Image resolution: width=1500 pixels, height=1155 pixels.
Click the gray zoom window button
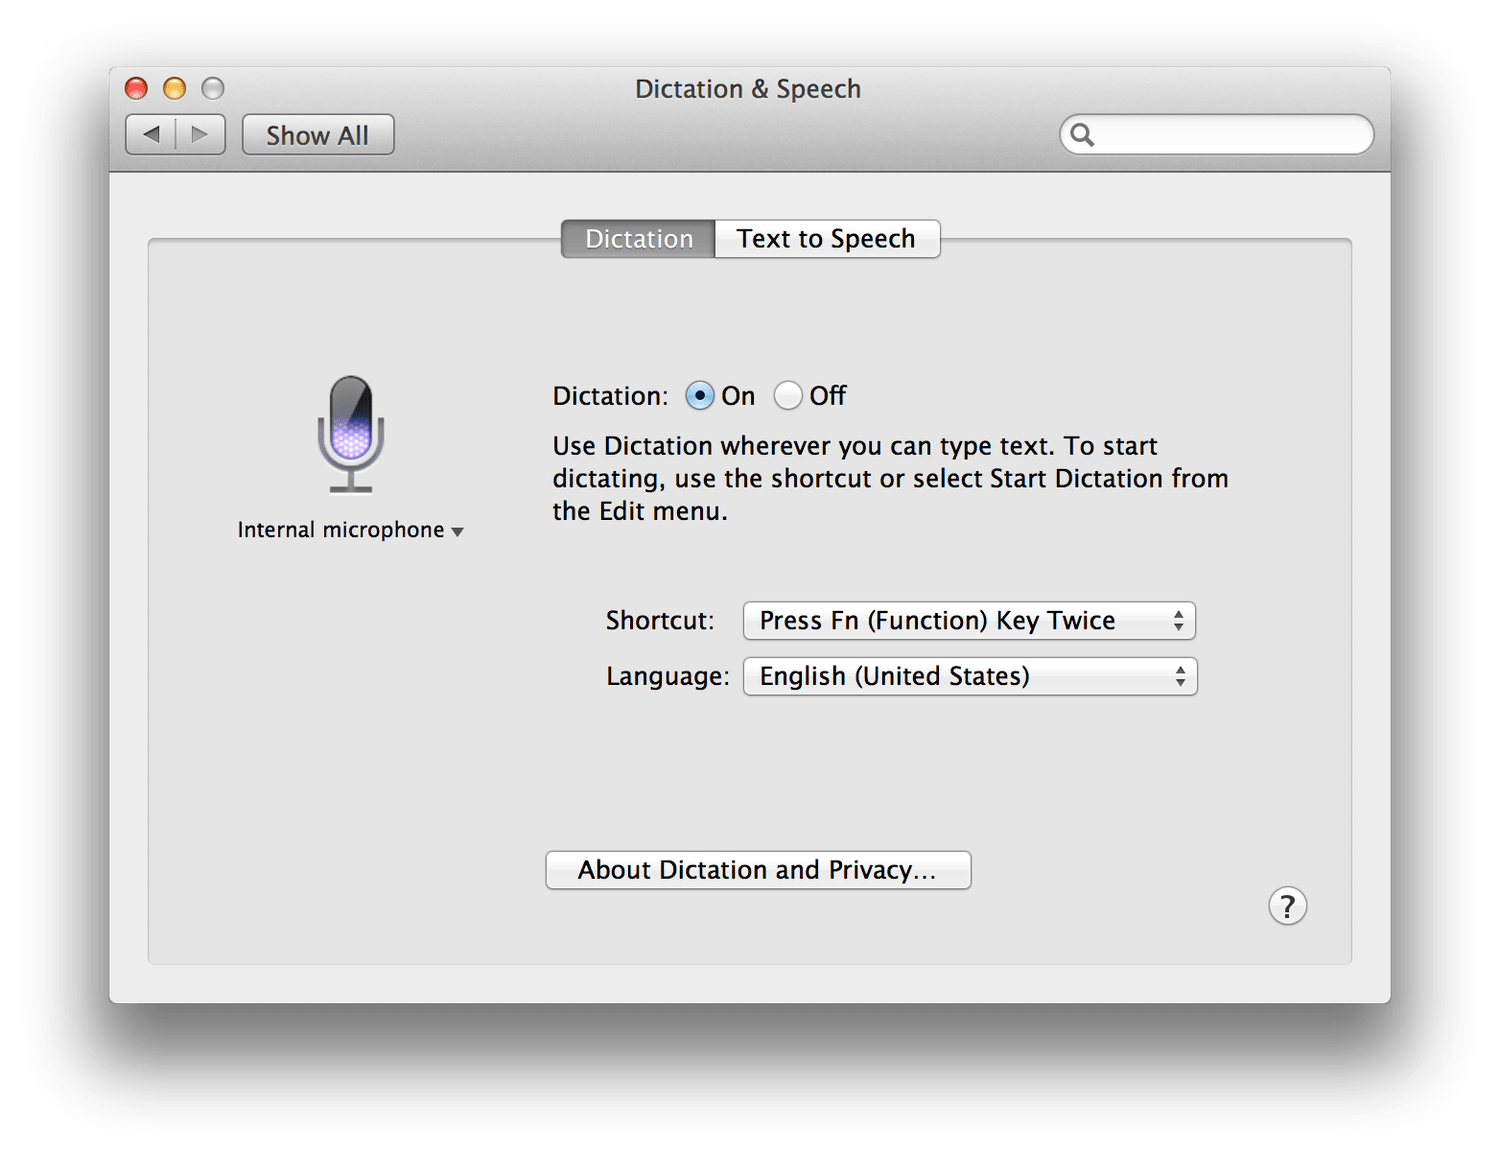[x=213, y=88]
